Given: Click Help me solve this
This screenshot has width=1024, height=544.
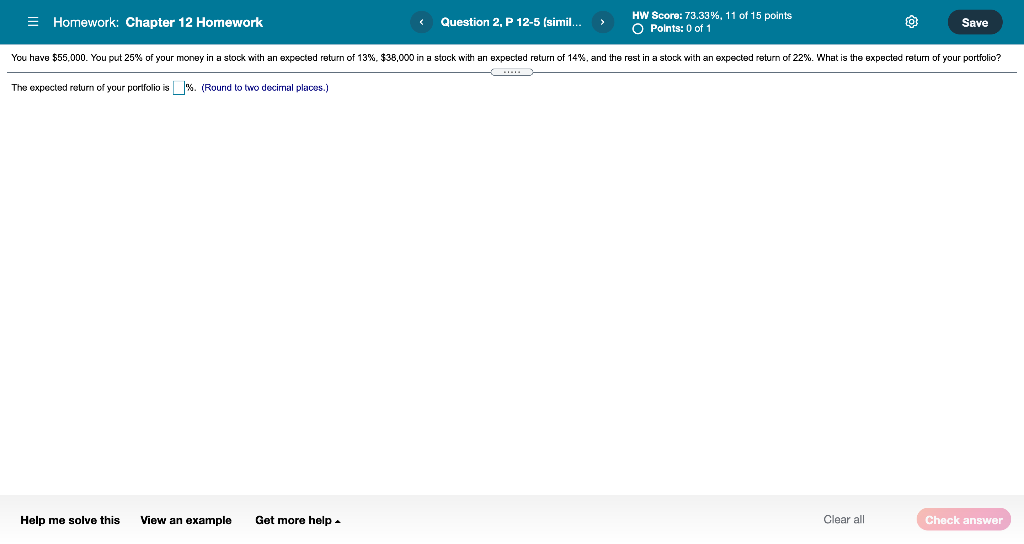Looking at the screenshot, I should 70,520.
